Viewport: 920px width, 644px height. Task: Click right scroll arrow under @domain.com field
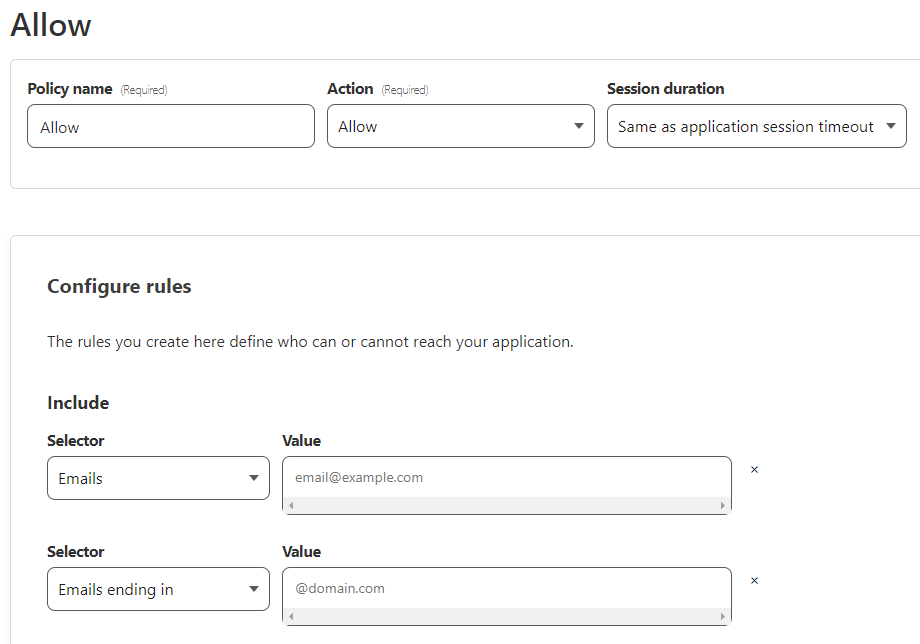[x=722, y=617]
